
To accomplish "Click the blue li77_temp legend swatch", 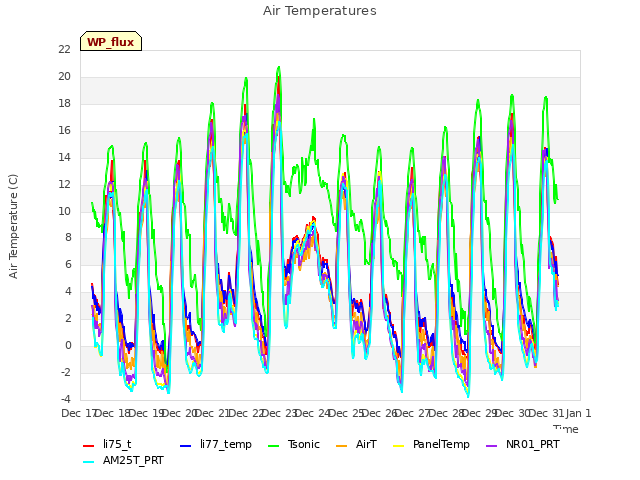I will (186, 445).
